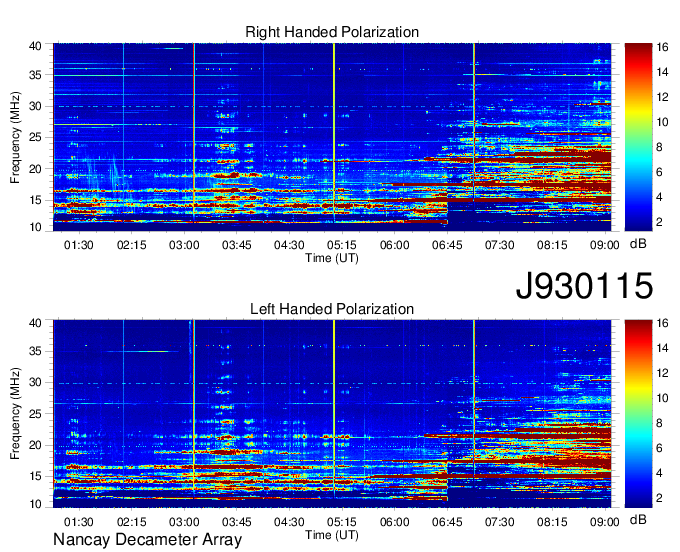Click the 25 MHz tick of Right Handed plot

pos(36,137)
